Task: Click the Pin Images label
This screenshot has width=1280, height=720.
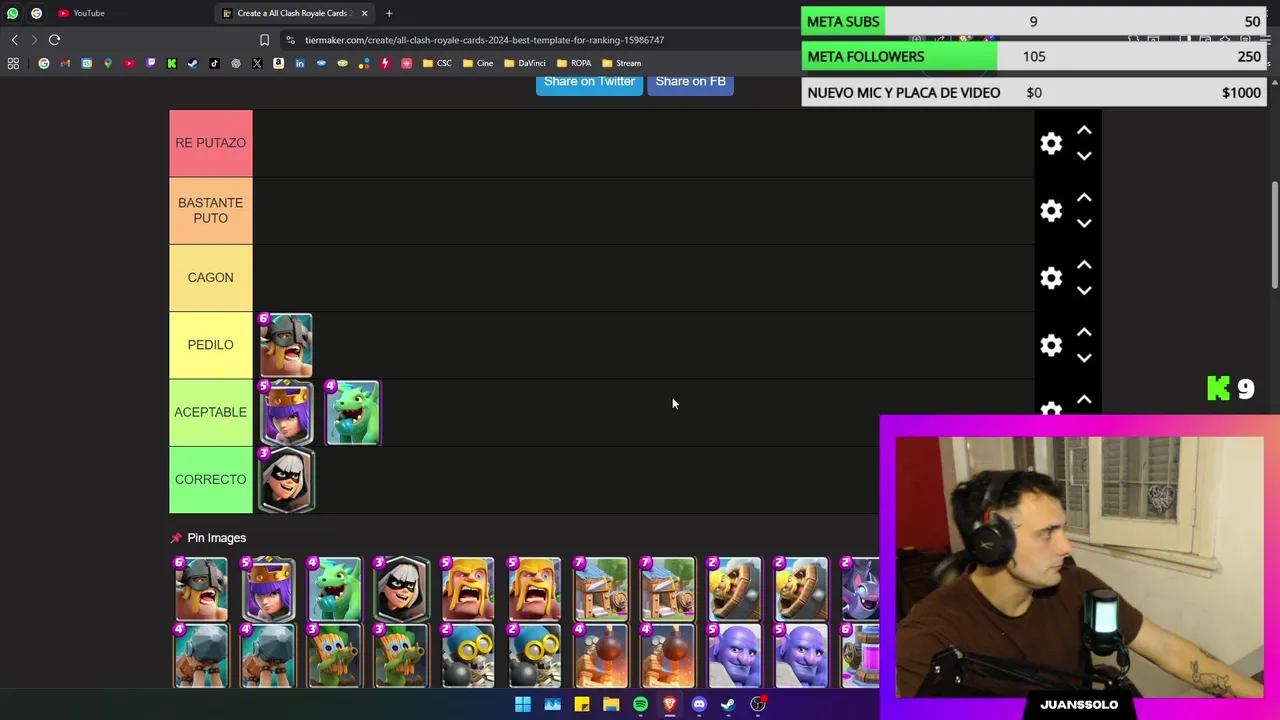Action: pos(216,538)
